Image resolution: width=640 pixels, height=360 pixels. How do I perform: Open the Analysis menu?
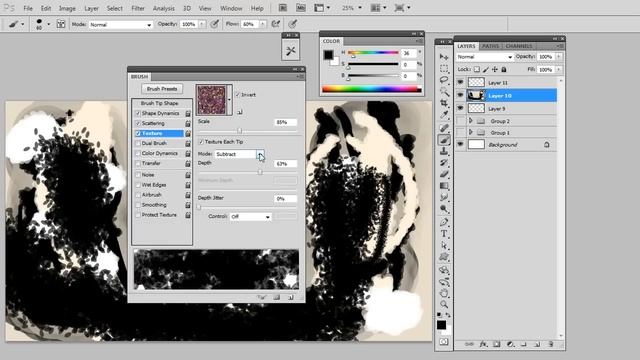click(x=163, y=8)
